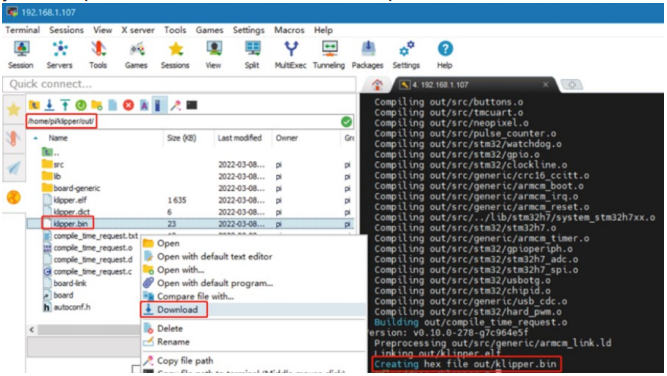Click the star favorites sidebar icon
Viewport: 667px width, 376px height.
(x=14, y=110)
